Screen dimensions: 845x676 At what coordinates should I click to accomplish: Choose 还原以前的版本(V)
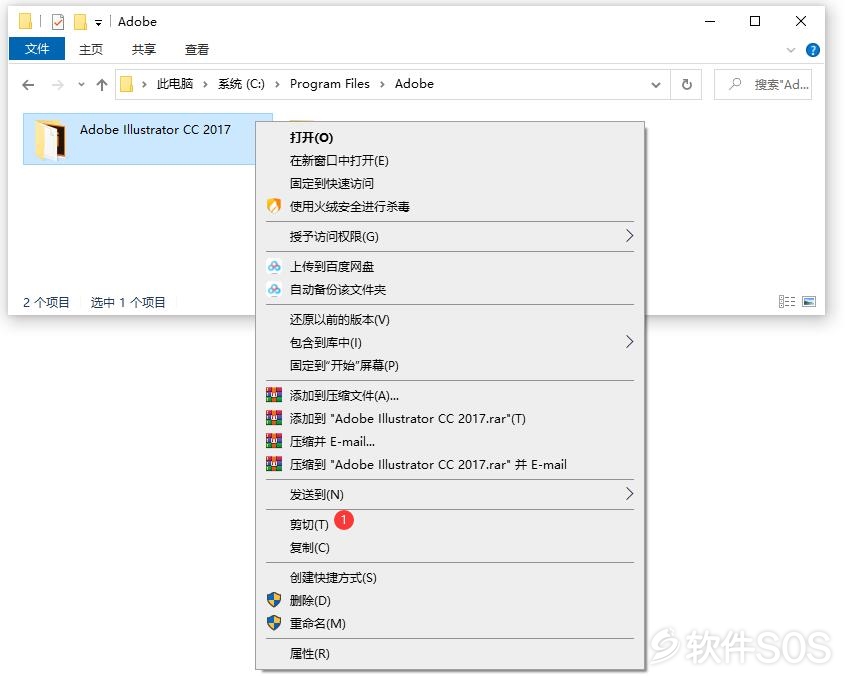(340, 320)
